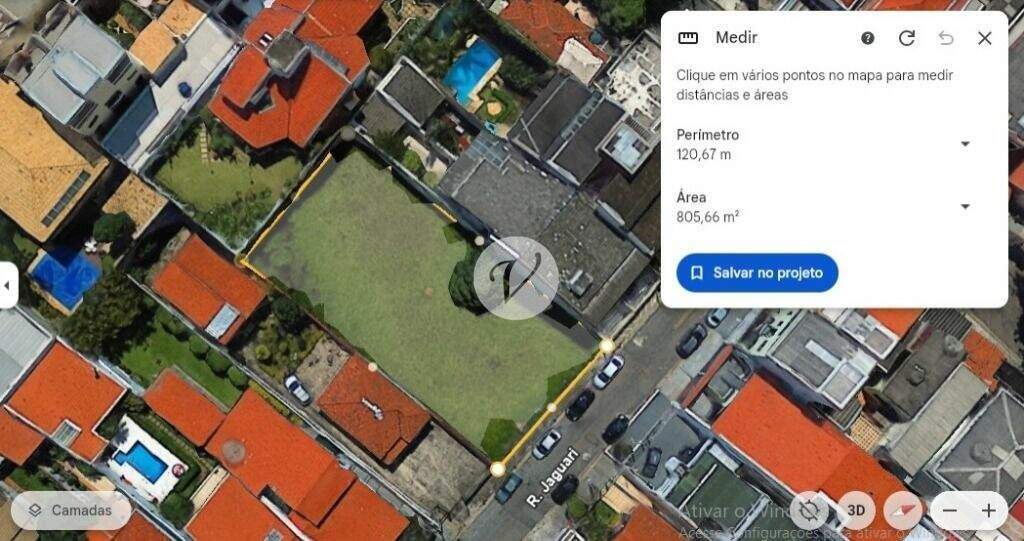Click the midpoint handle along R. Jaguari

coord(551,408)
